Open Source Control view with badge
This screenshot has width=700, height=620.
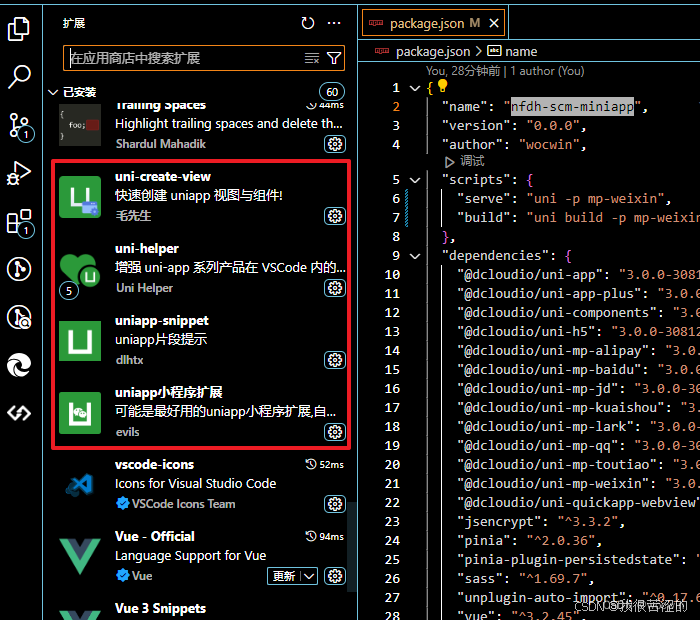tap(20, 127)
